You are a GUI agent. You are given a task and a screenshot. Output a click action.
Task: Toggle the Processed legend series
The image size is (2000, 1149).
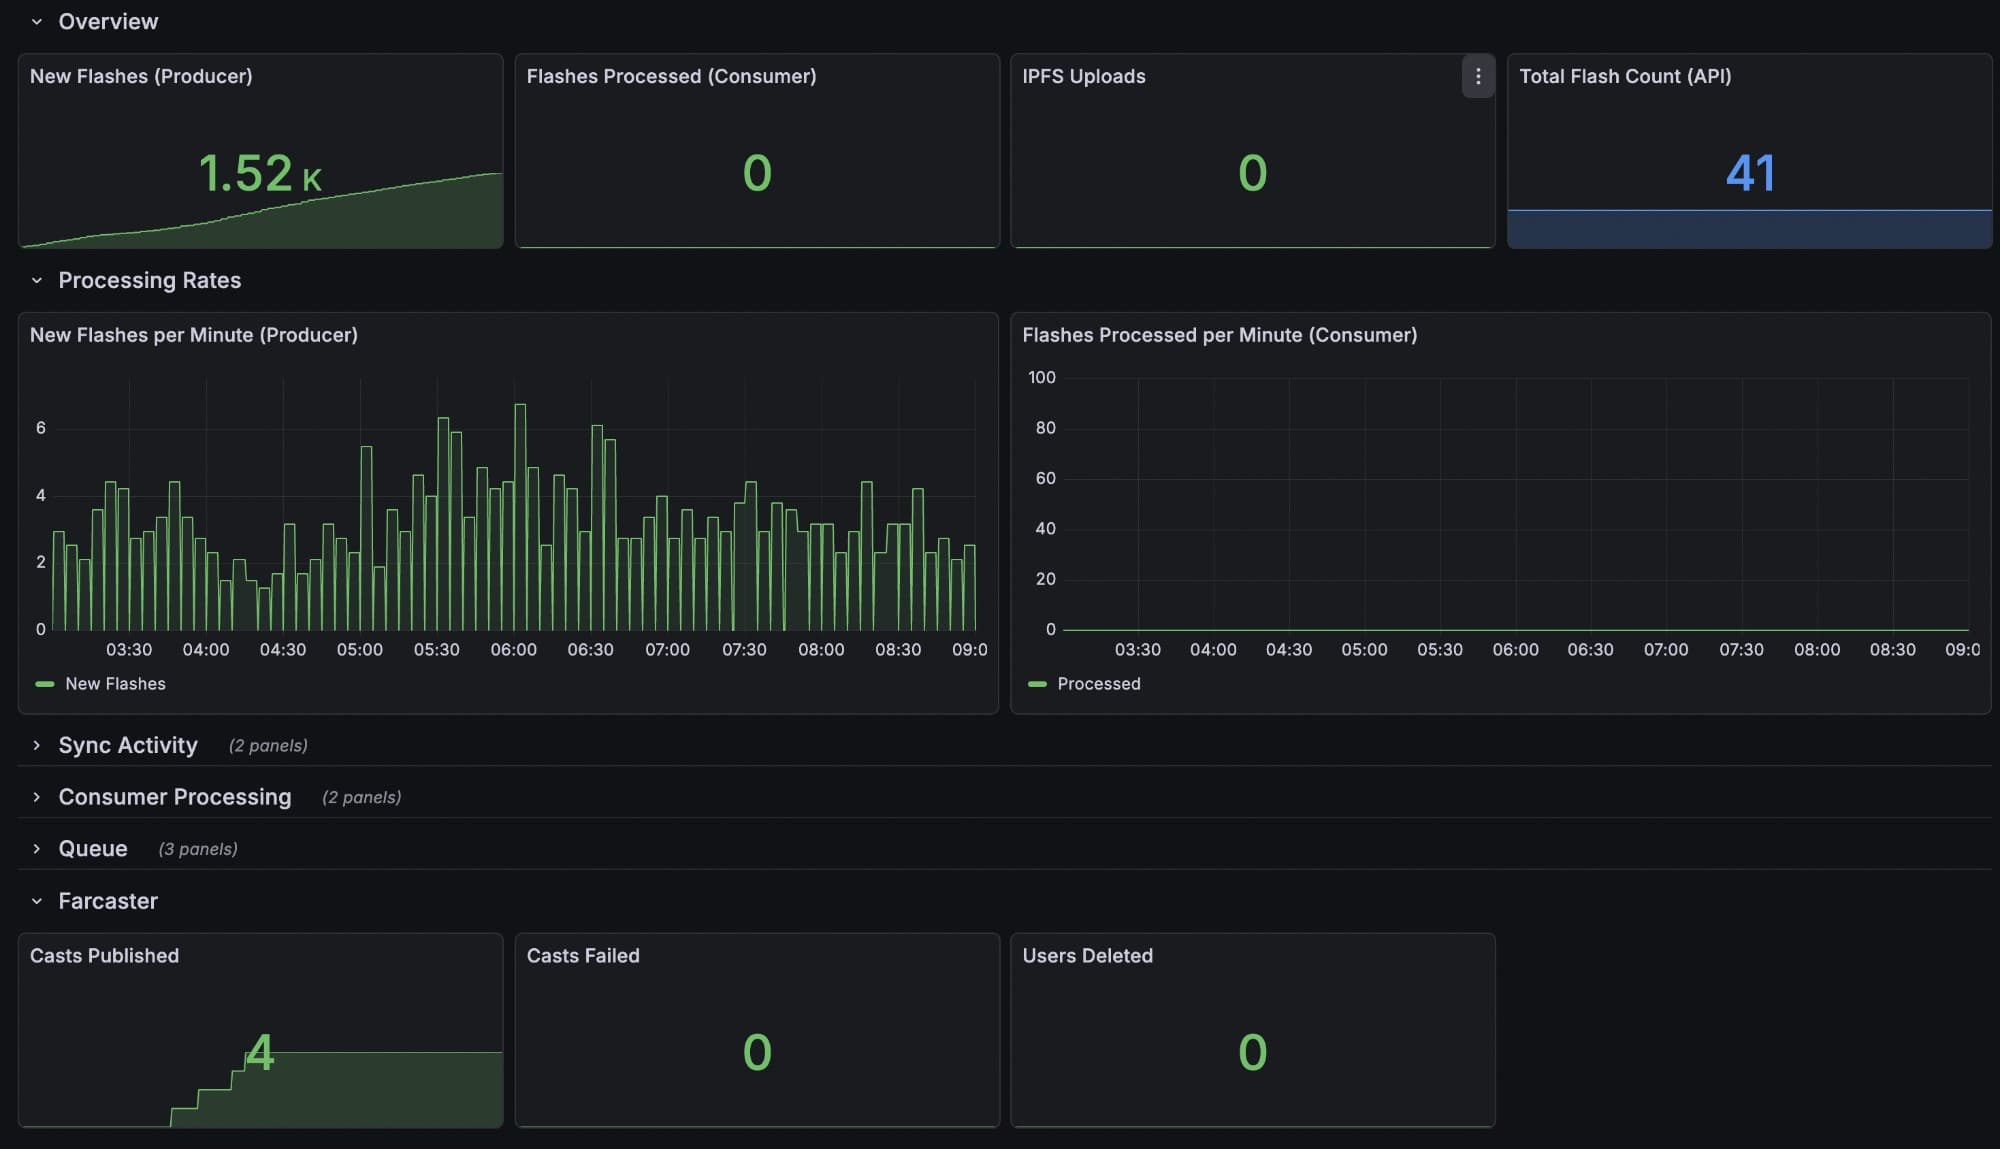point(1098,684)
